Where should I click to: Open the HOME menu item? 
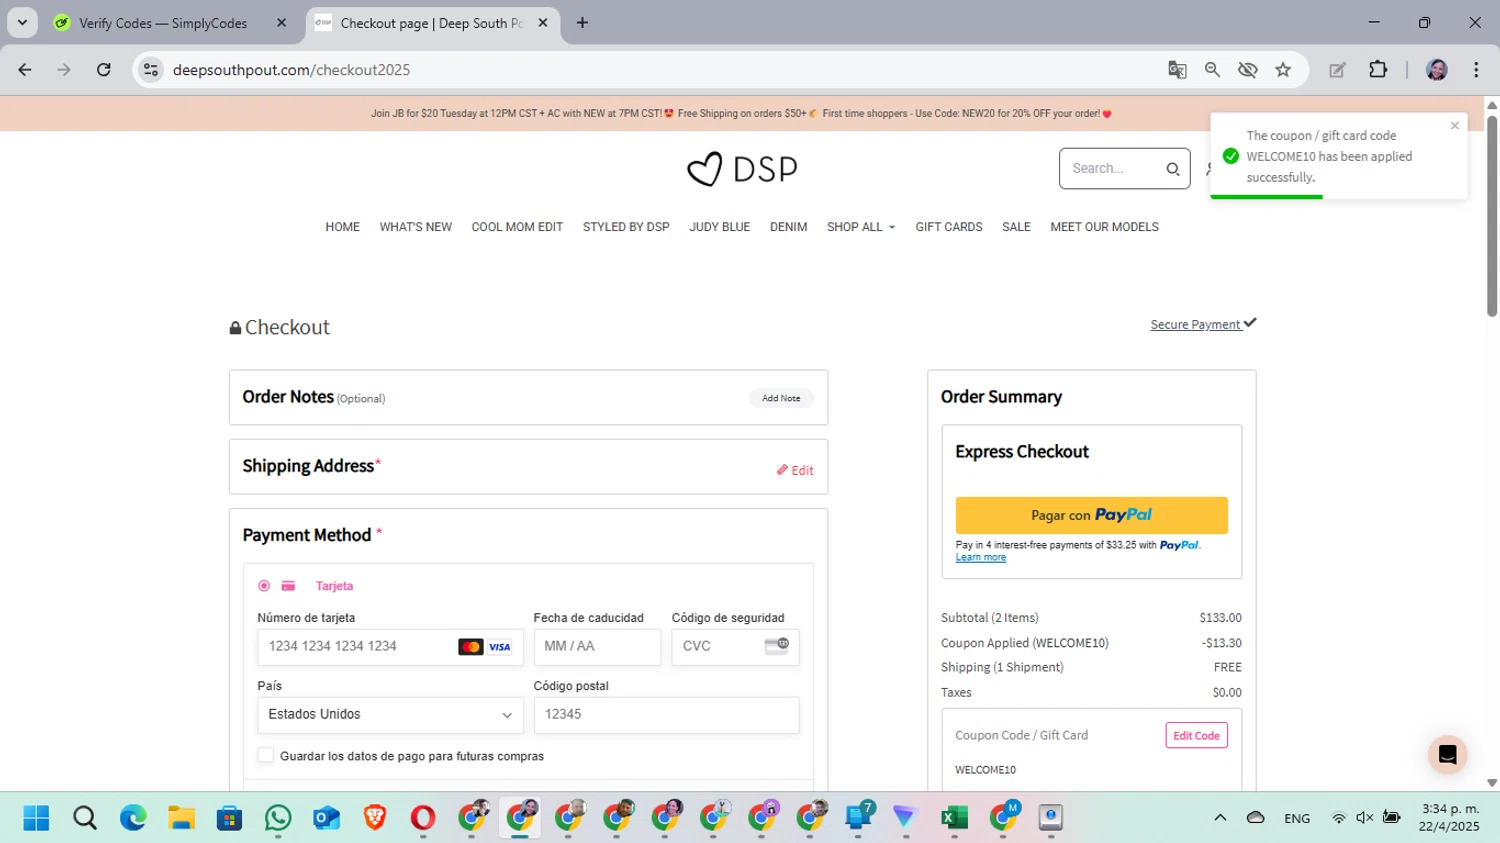[342, 227]
